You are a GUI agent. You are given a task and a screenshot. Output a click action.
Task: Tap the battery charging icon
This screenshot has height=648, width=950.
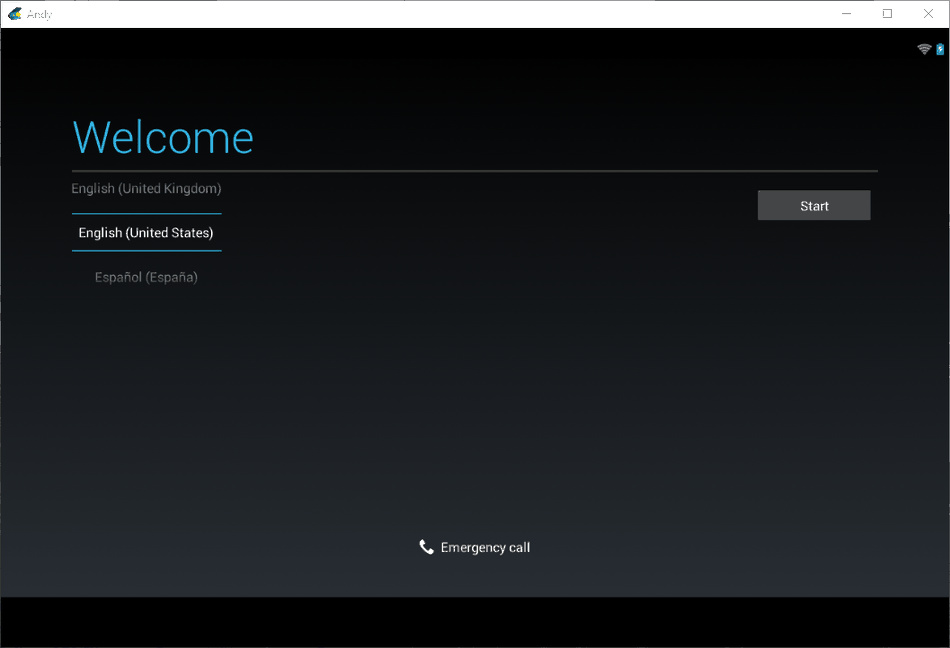click(x=940, y=49)
